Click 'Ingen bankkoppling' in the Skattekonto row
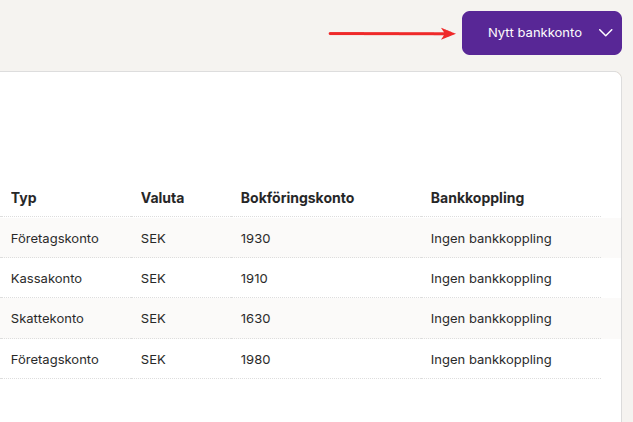The width and height of the screenshot is (633, 422). coord(491,318)
